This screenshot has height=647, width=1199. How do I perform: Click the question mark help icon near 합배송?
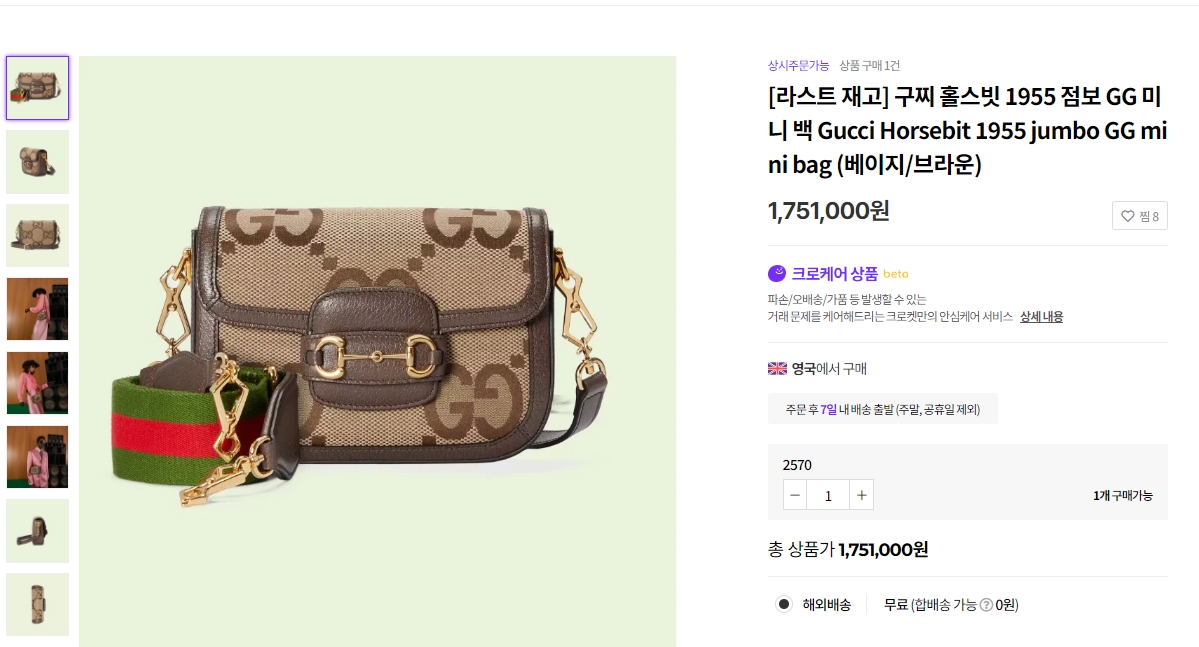pyautogui.click(x=986, y=605)
